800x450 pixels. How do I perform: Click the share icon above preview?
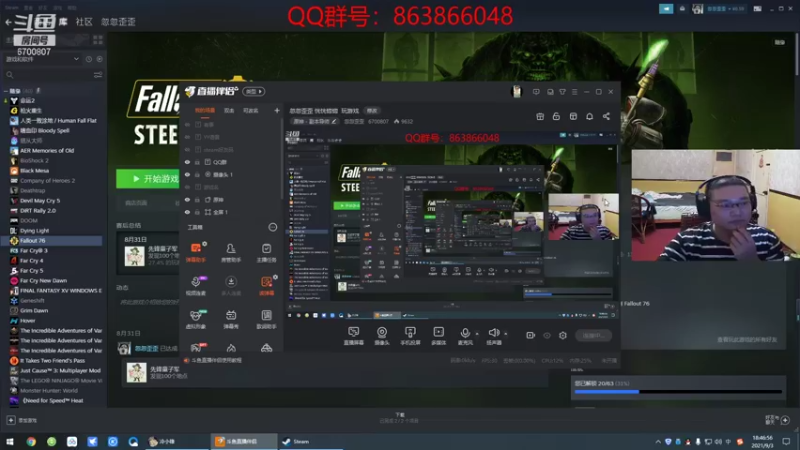(x=606, y=116)
